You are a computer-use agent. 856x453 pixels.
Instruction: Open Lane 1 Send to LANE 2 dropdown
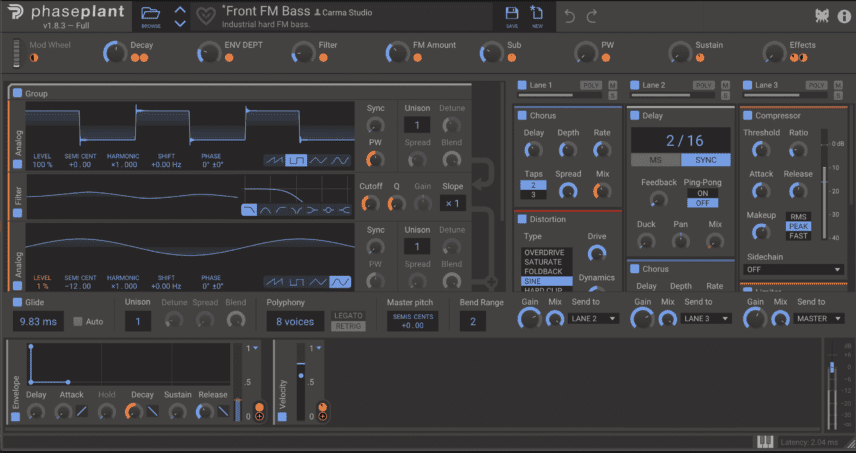click(x=593, y=318)
